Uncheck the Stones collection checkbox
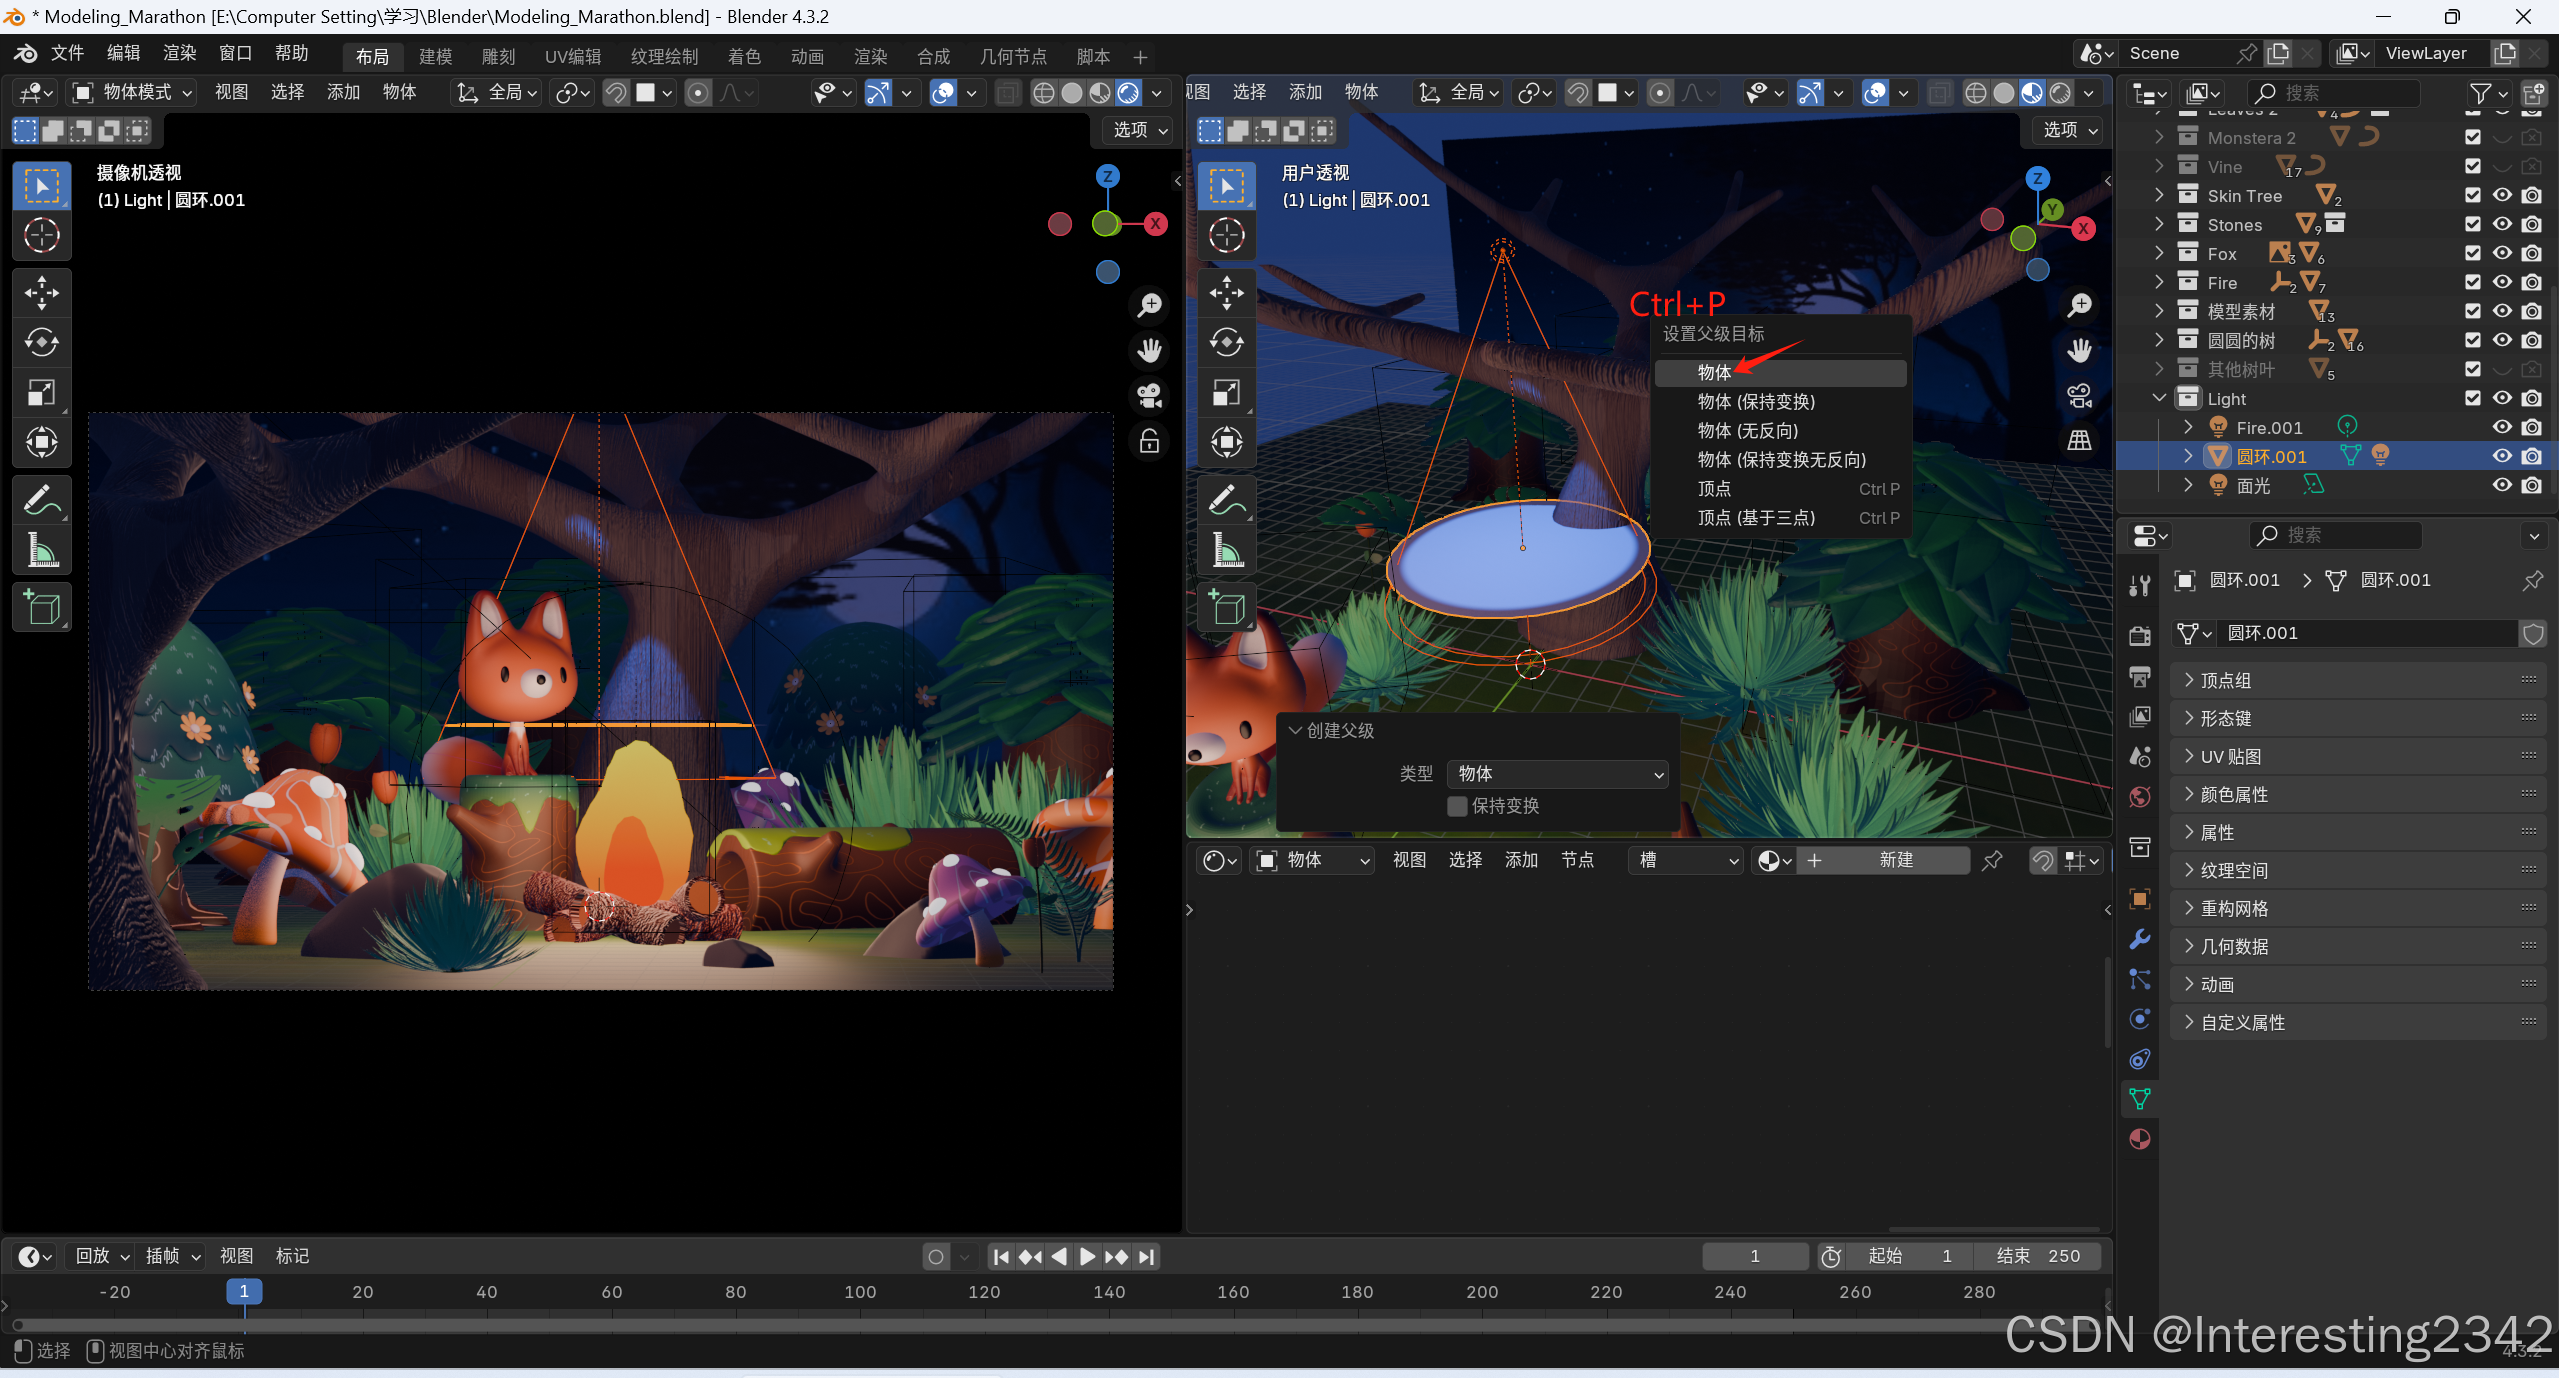The height and width of the screenshot is (1378, 2559). point(2473,225)
